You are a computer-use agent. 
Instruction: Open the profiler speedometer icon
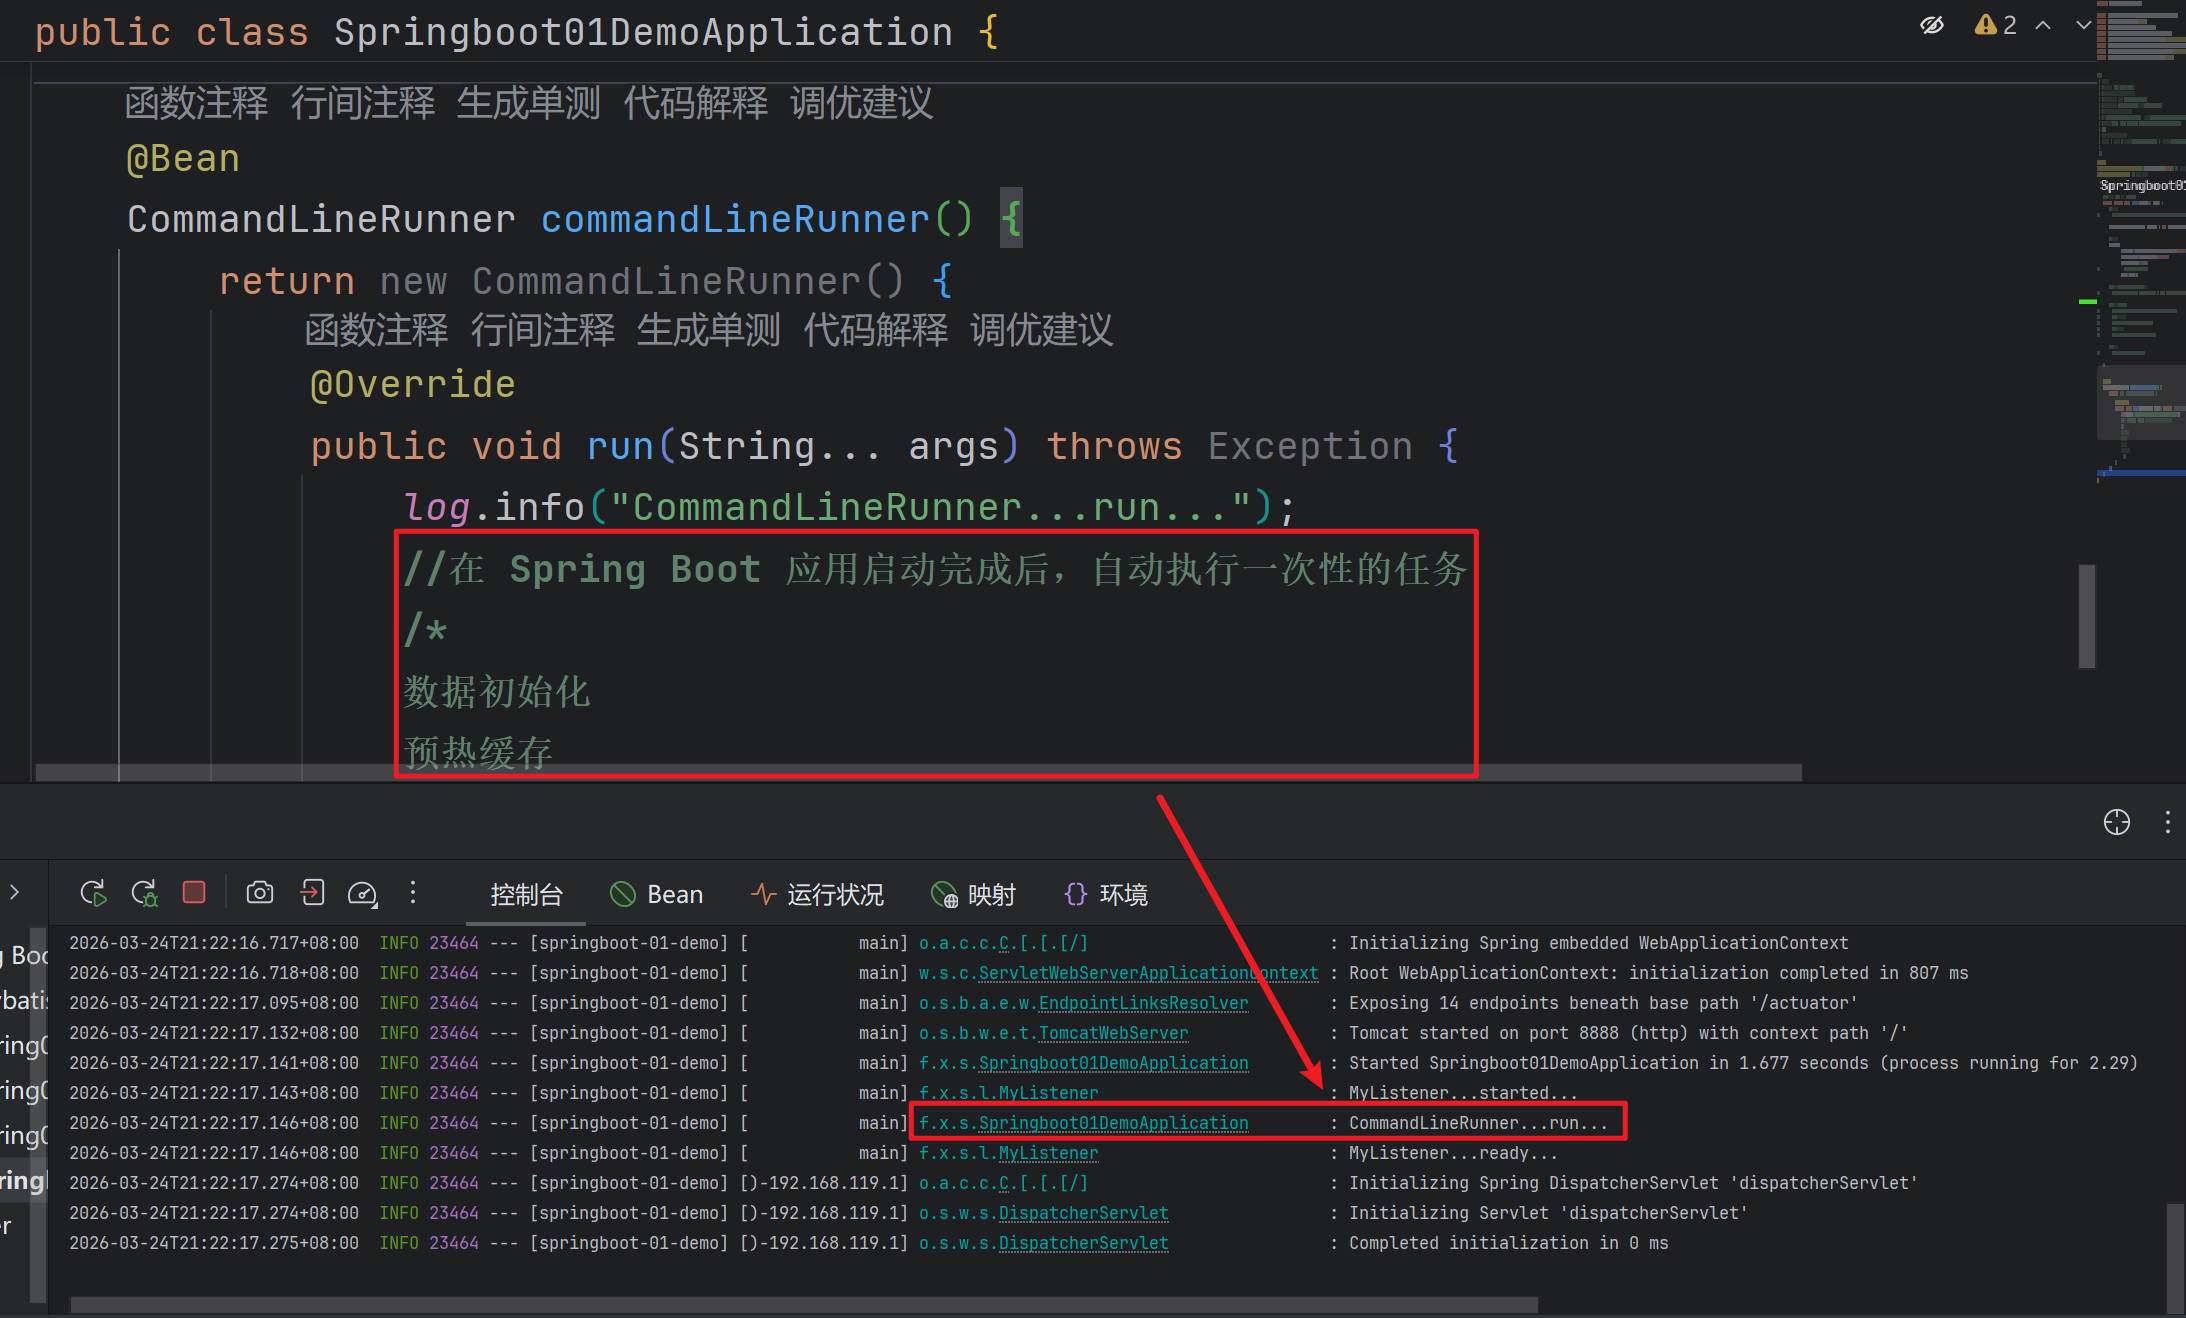pos(362,893)
